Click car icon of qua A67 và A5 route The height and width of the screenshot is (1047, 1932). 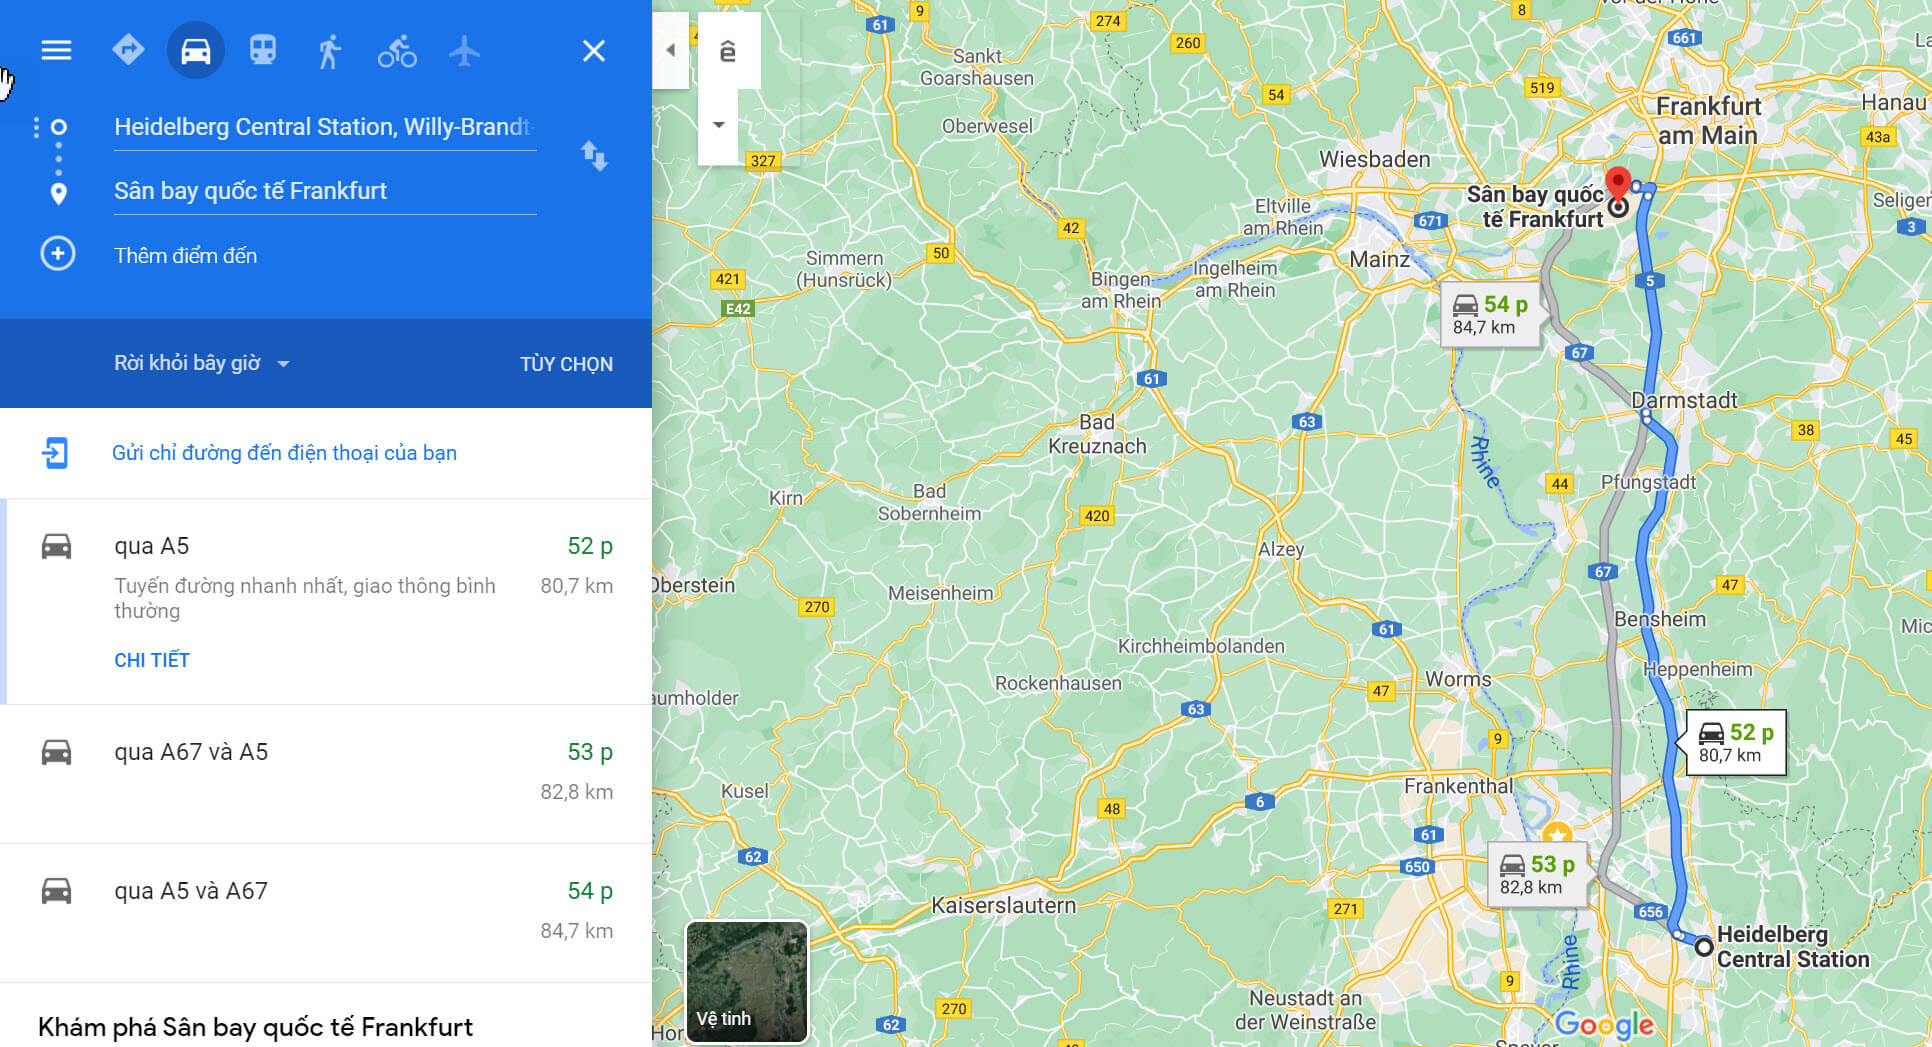point(56,752)
